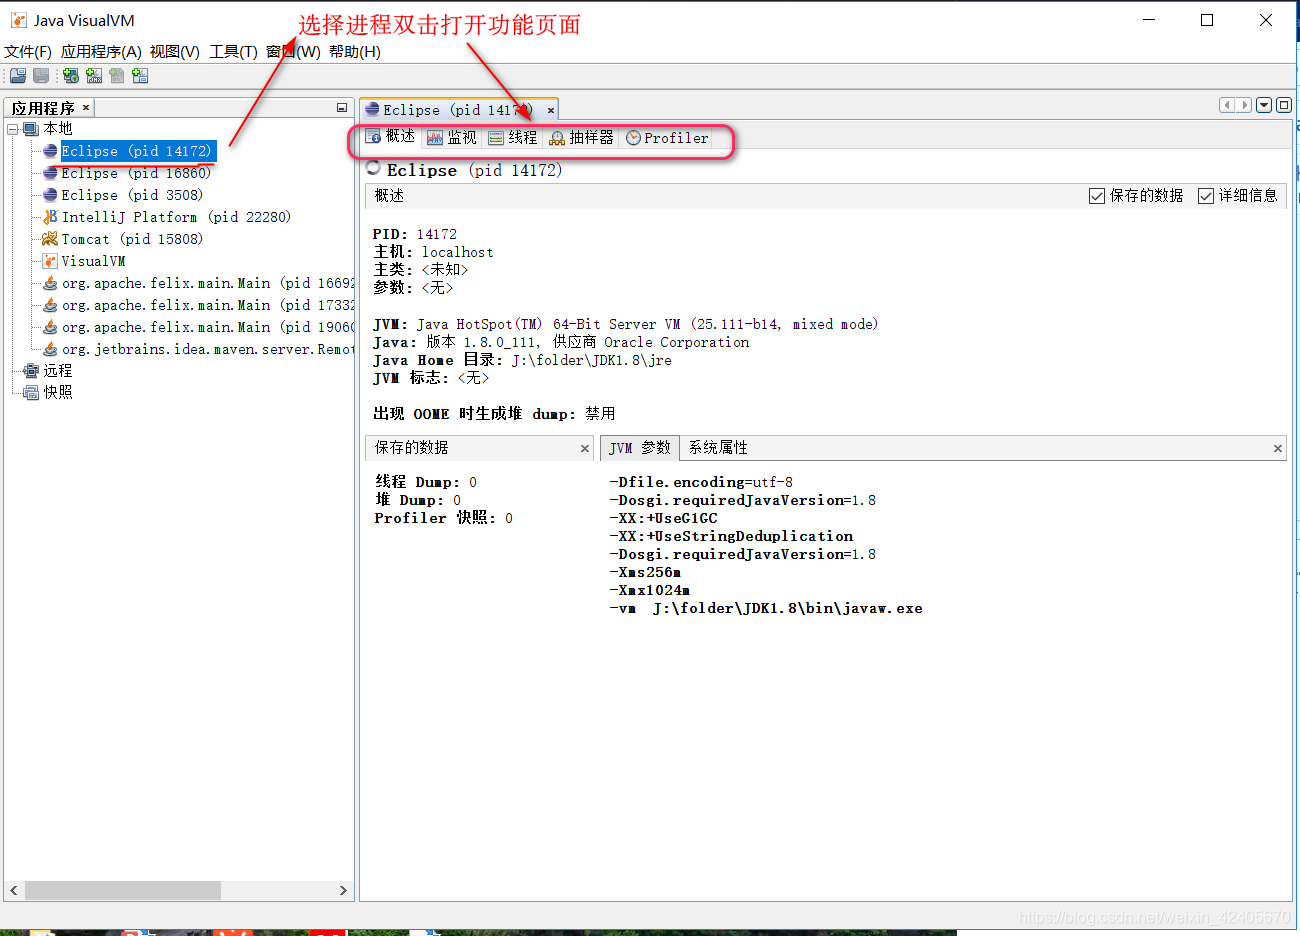This screenshot has height=936, width=1300.
Task: Switch to the 系统属性 pane
Action: point(718,448)
